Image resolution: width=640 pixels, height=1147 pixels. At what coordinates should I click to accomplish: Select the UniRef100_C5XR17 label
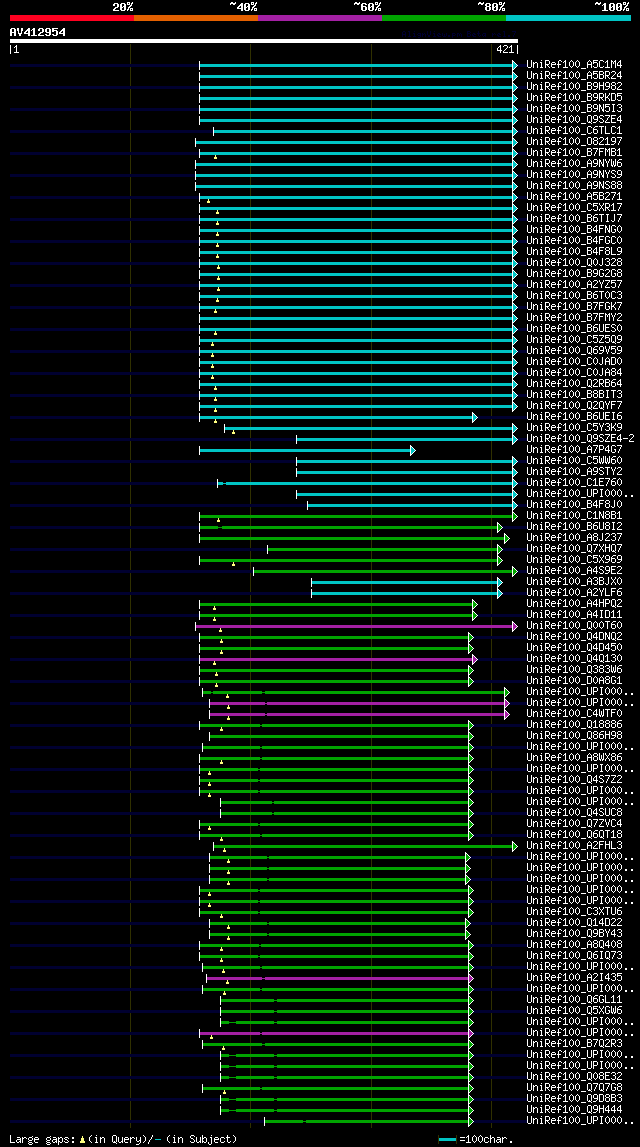pyautogui.click(x=574, y=207)
